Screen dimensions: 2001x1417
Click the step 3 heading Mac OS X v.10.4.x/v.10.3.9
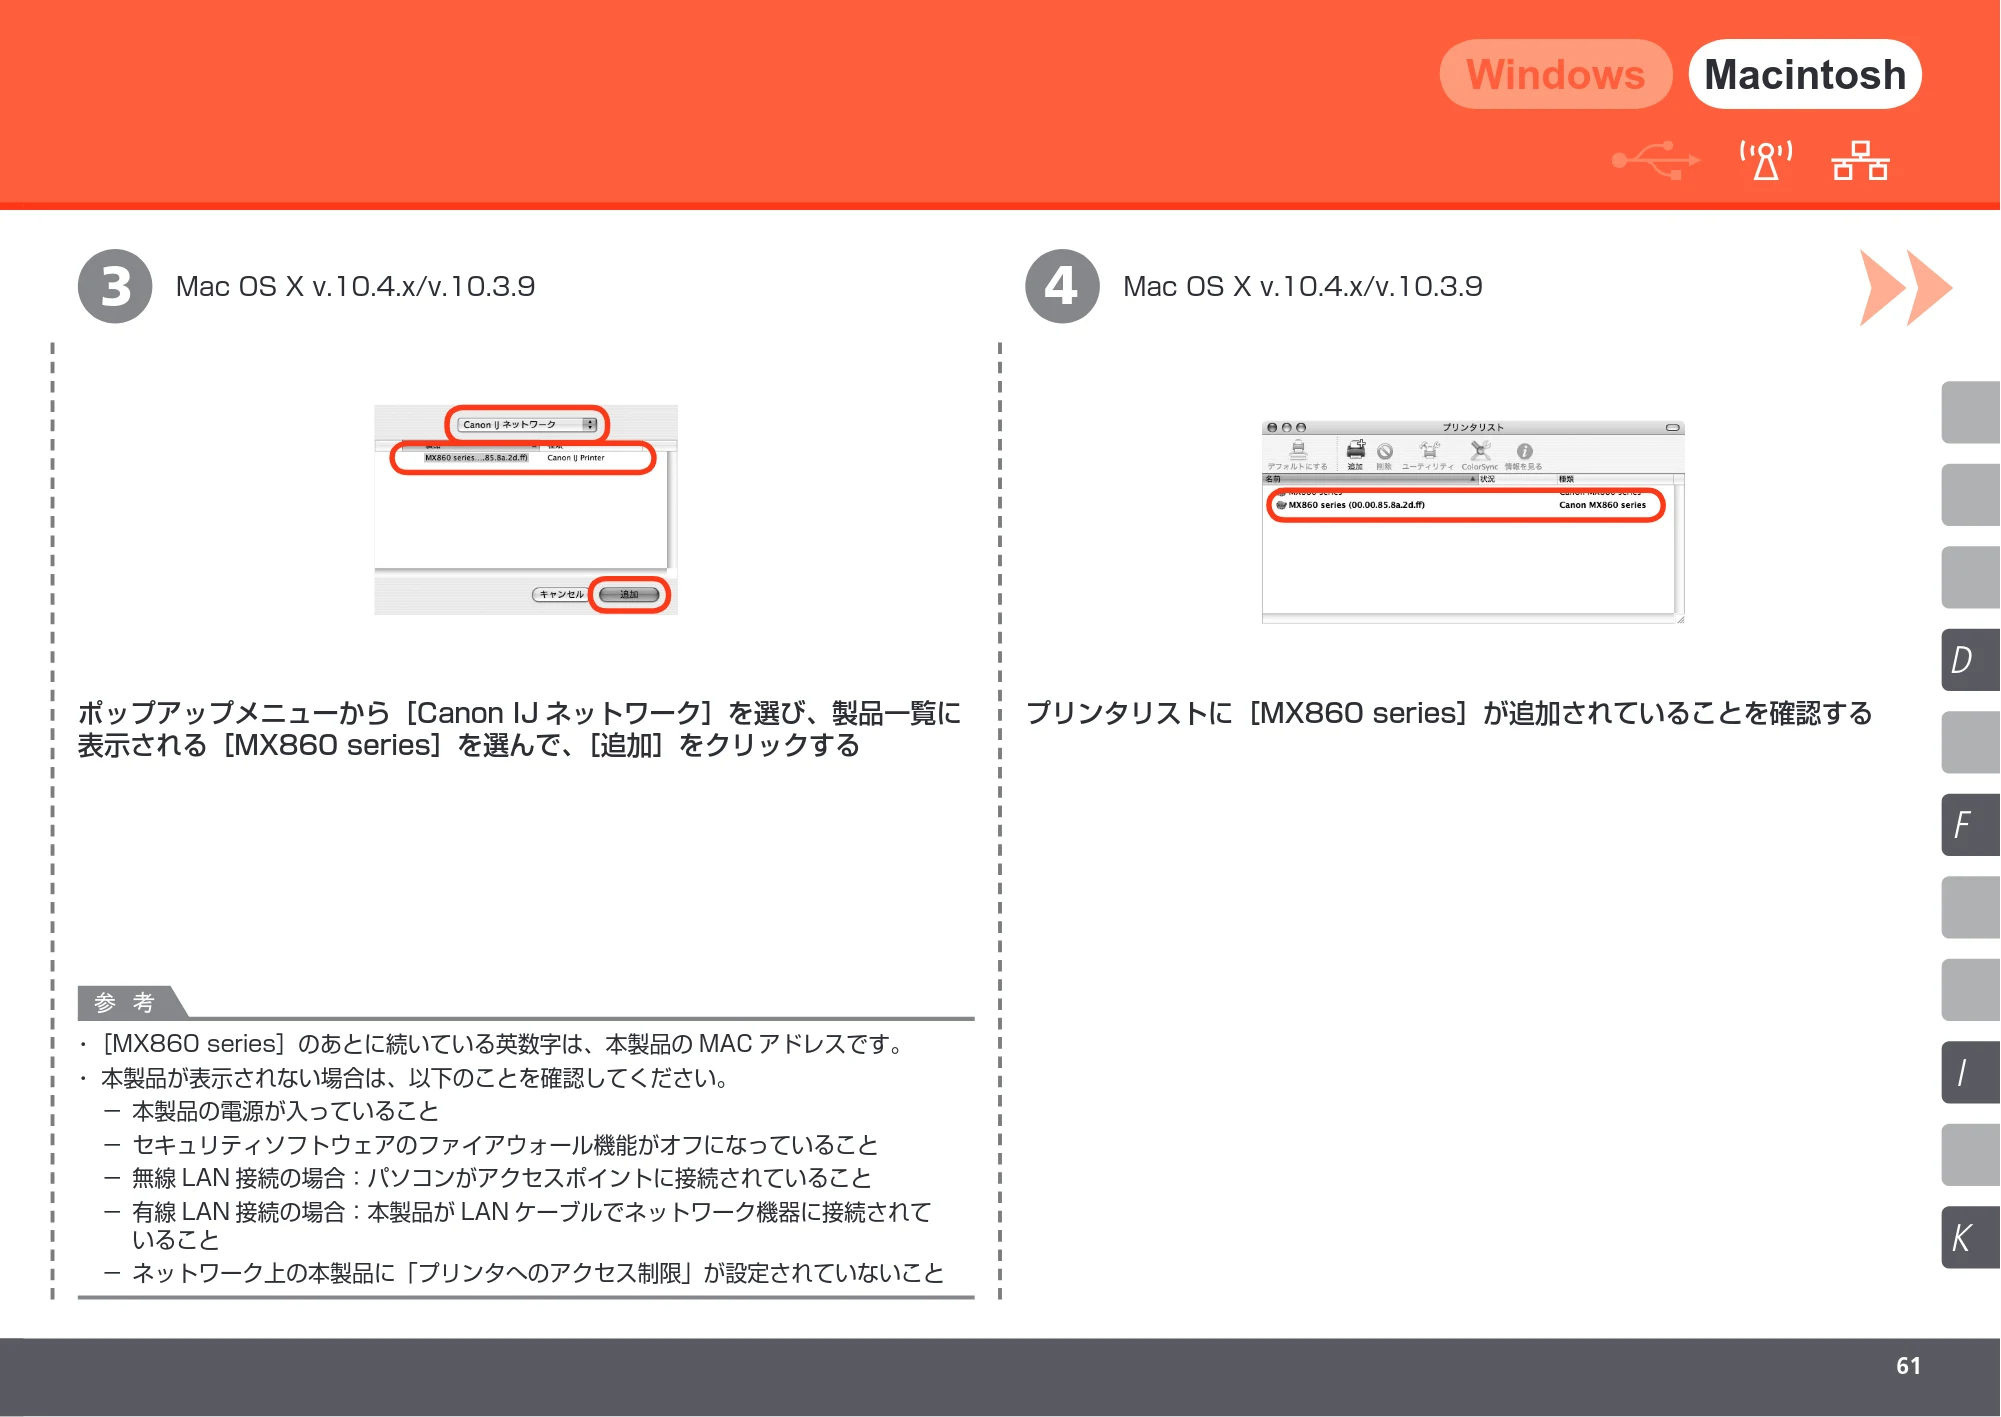pyautogui.click(x=355, y=287)
